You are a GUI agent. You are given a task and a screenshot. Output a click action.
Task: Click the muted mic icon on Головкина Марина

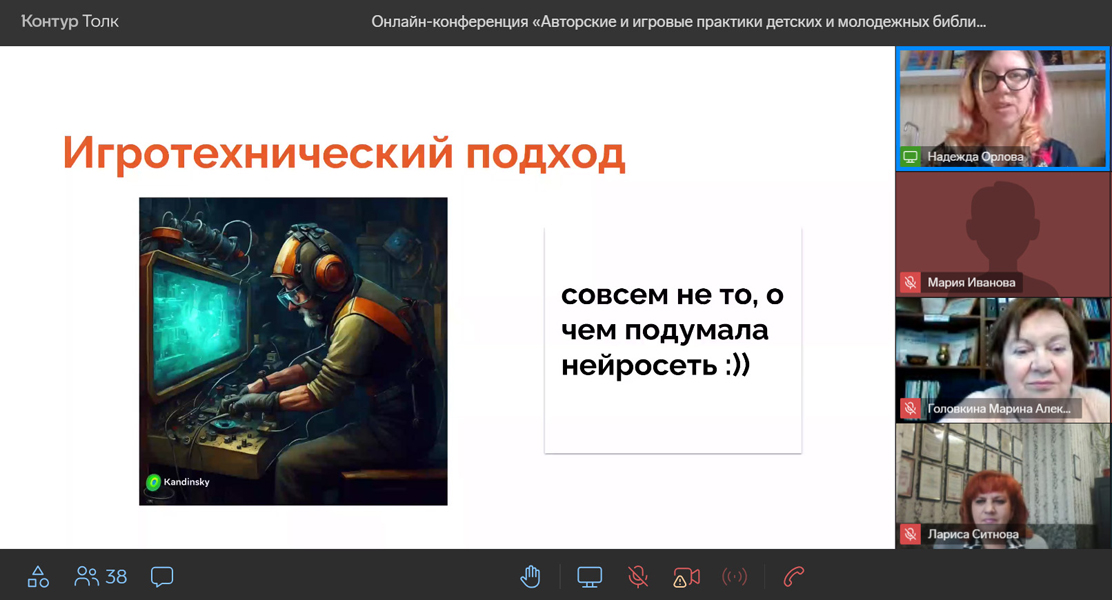pyautogui.click(x=910, y=408)
